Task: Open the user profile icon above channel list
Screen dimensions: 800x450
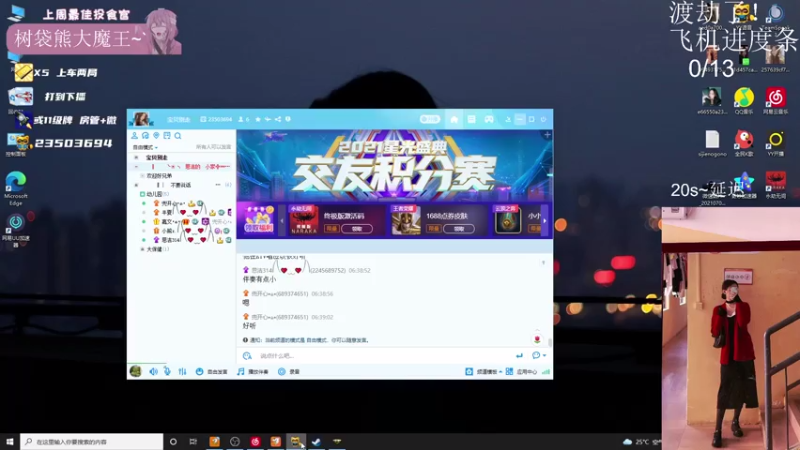Action: 135,136
